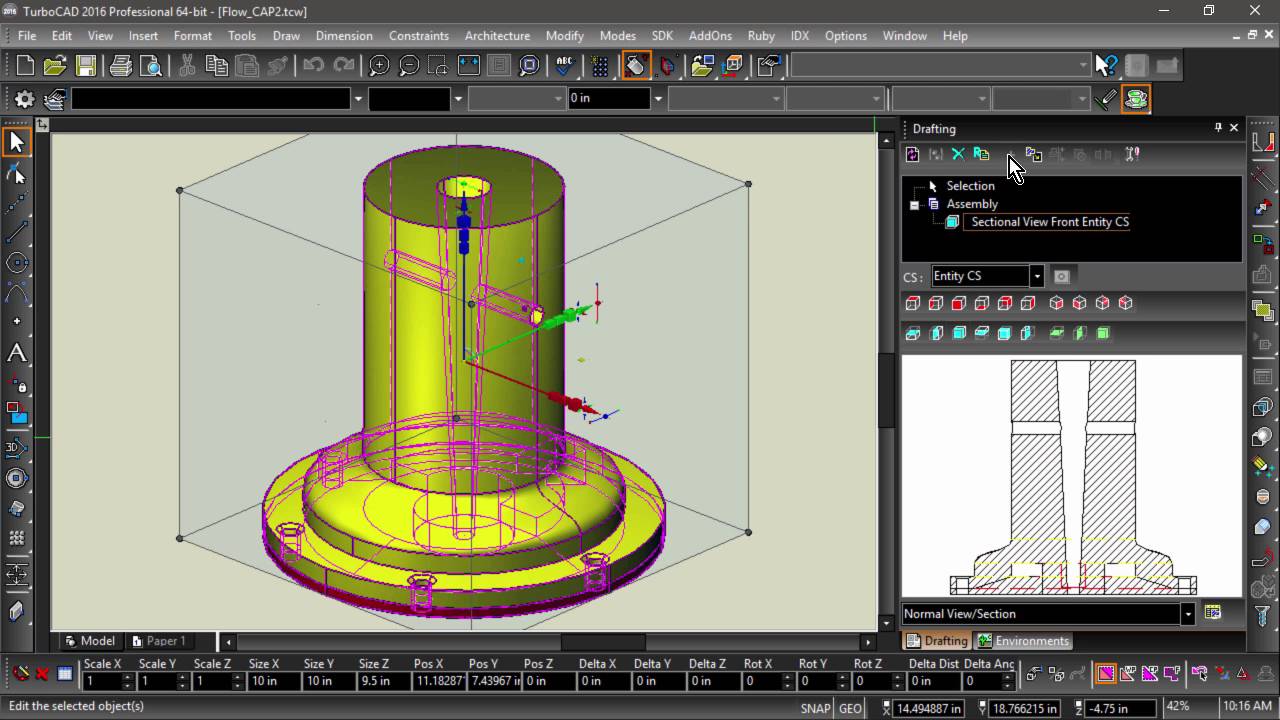
Task: Click first icon in Drafting palette toolbar
Action: 912,154
